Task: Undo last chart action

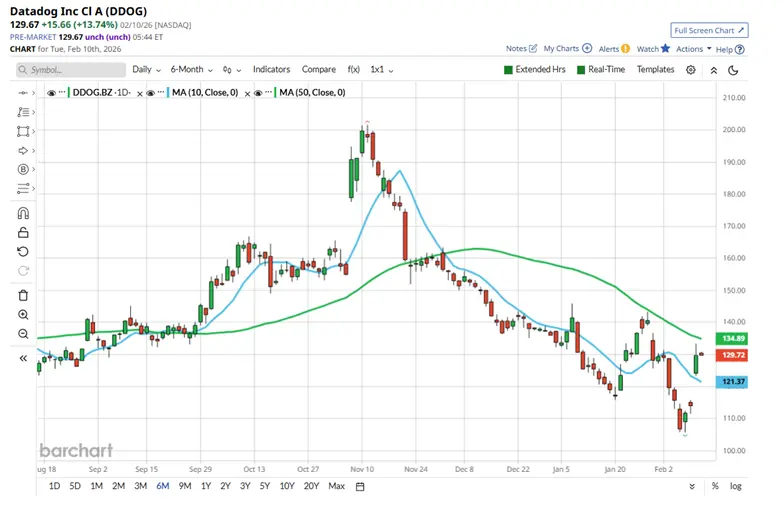Action: pos(23,251)
